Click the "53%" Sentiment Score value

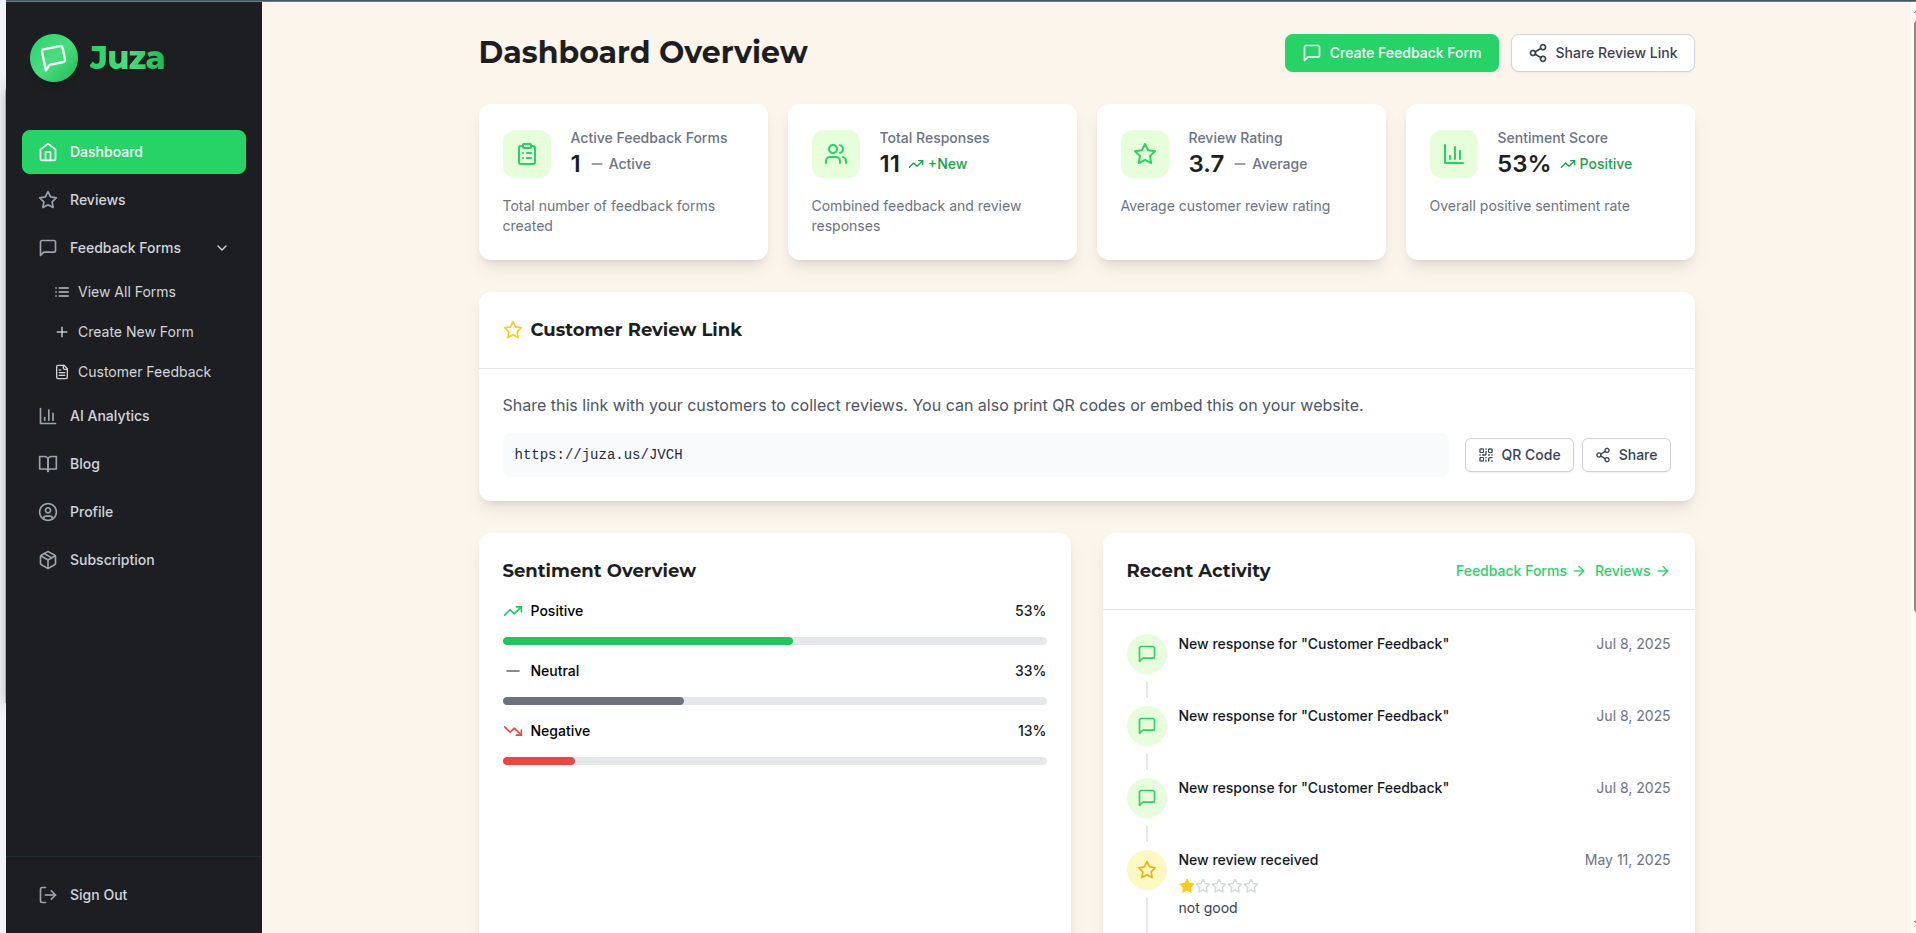point(1523,164)
